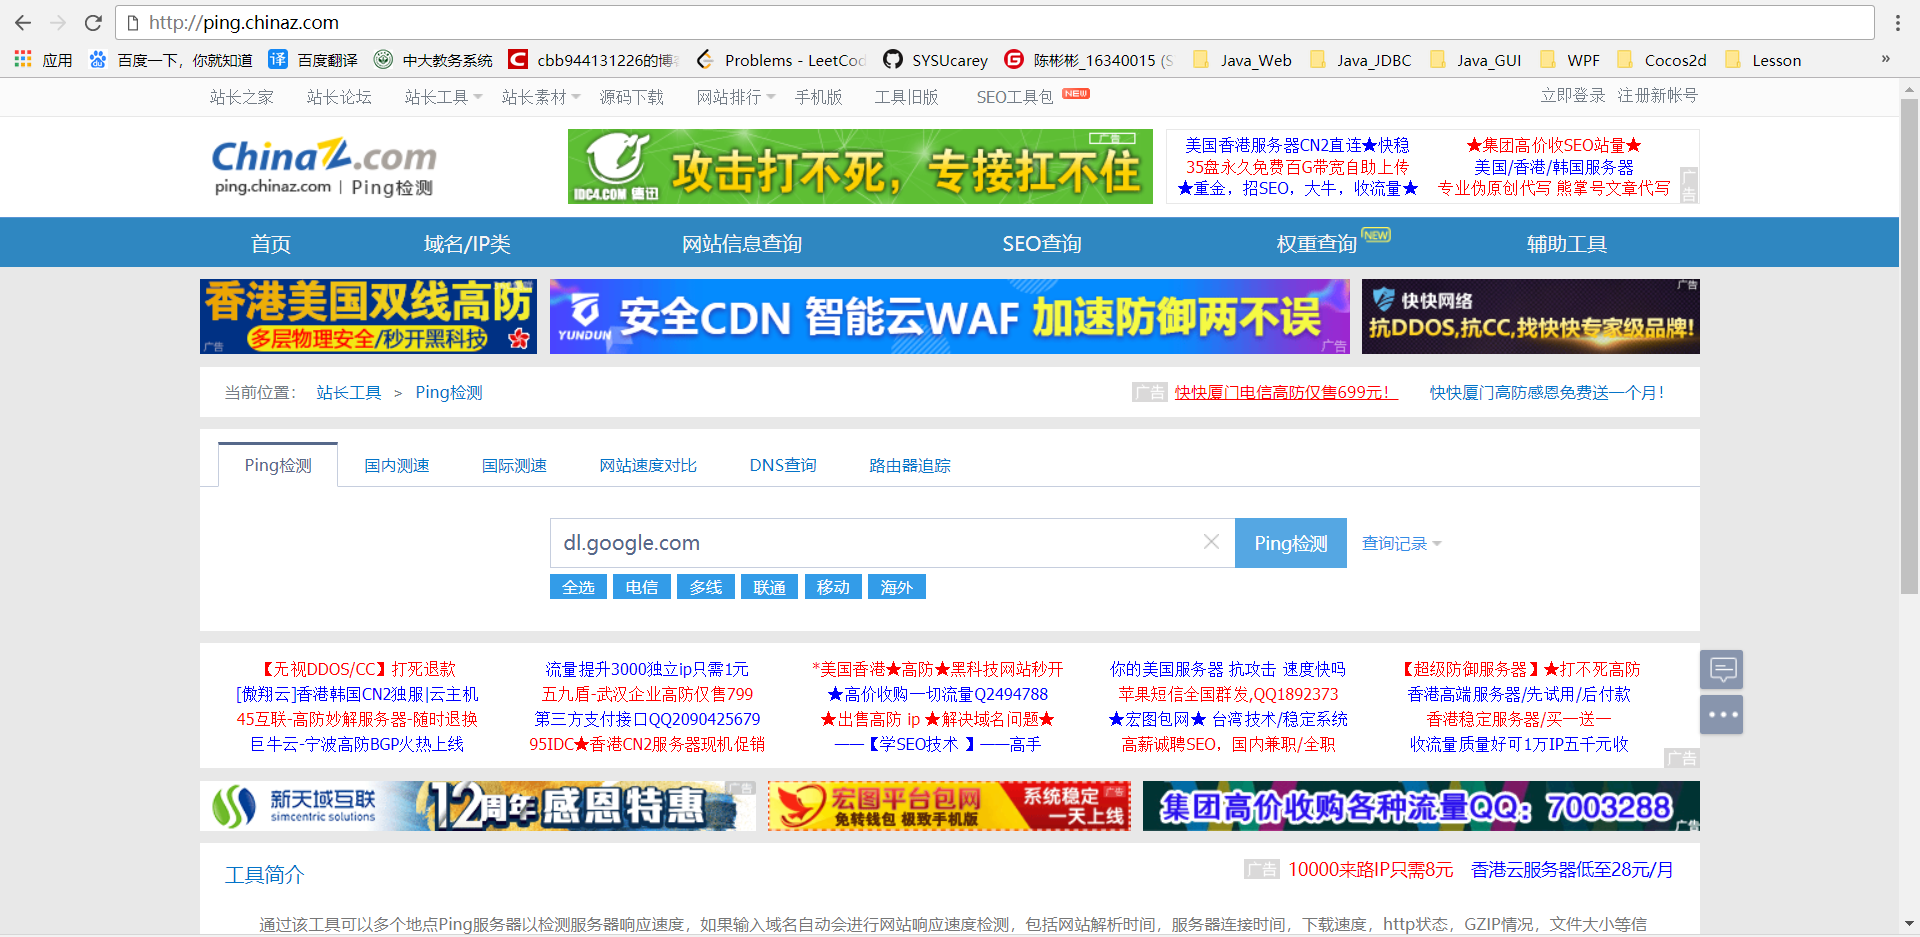Image resolution: width=1920 pixels, height=937 pixels.
Task: Open the 应用 apps grid shortcut
Action: click(x=44, y=60)
